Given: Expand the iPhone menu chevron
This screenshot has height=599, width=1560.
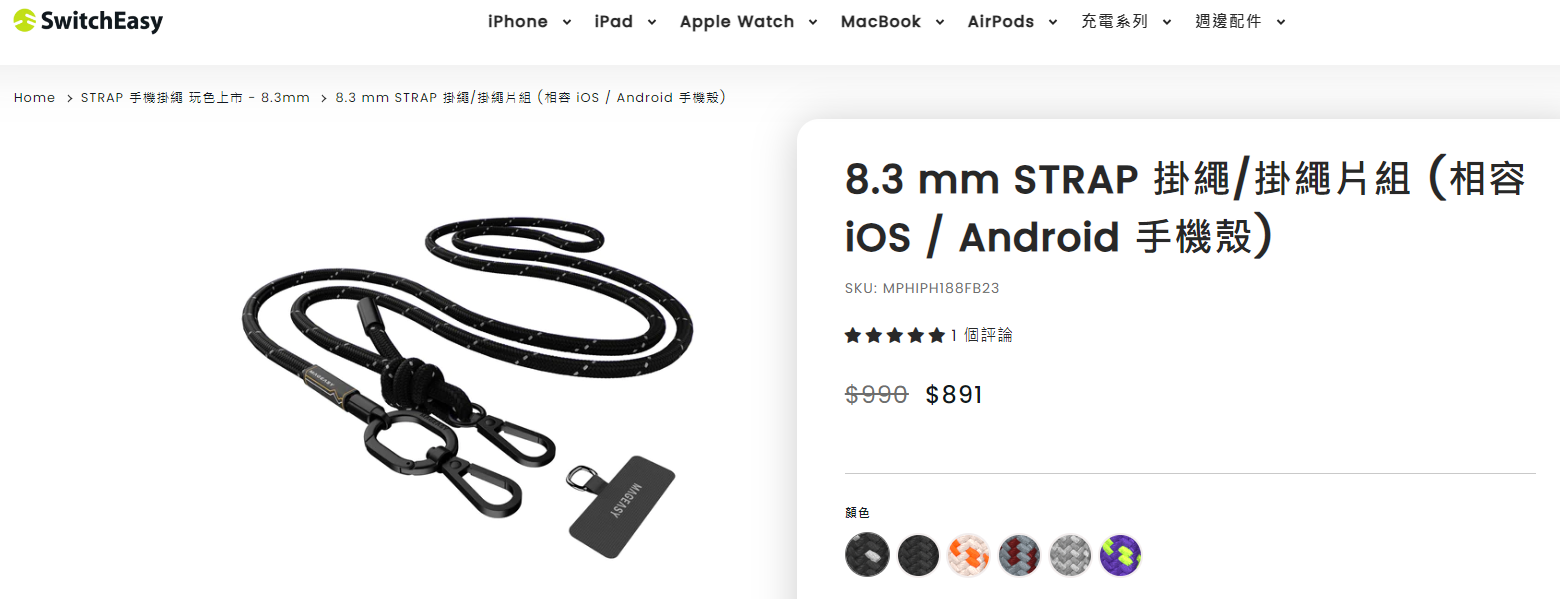Looking at the screenshot, I should click(x=567, y=22).
